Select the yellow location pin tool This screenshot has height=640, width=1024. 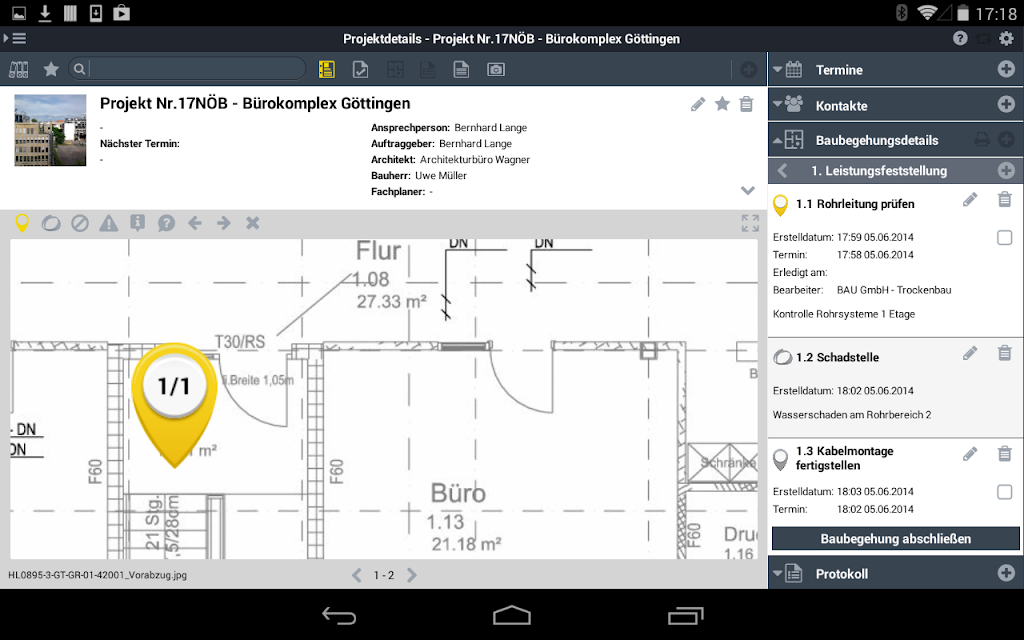22,223
